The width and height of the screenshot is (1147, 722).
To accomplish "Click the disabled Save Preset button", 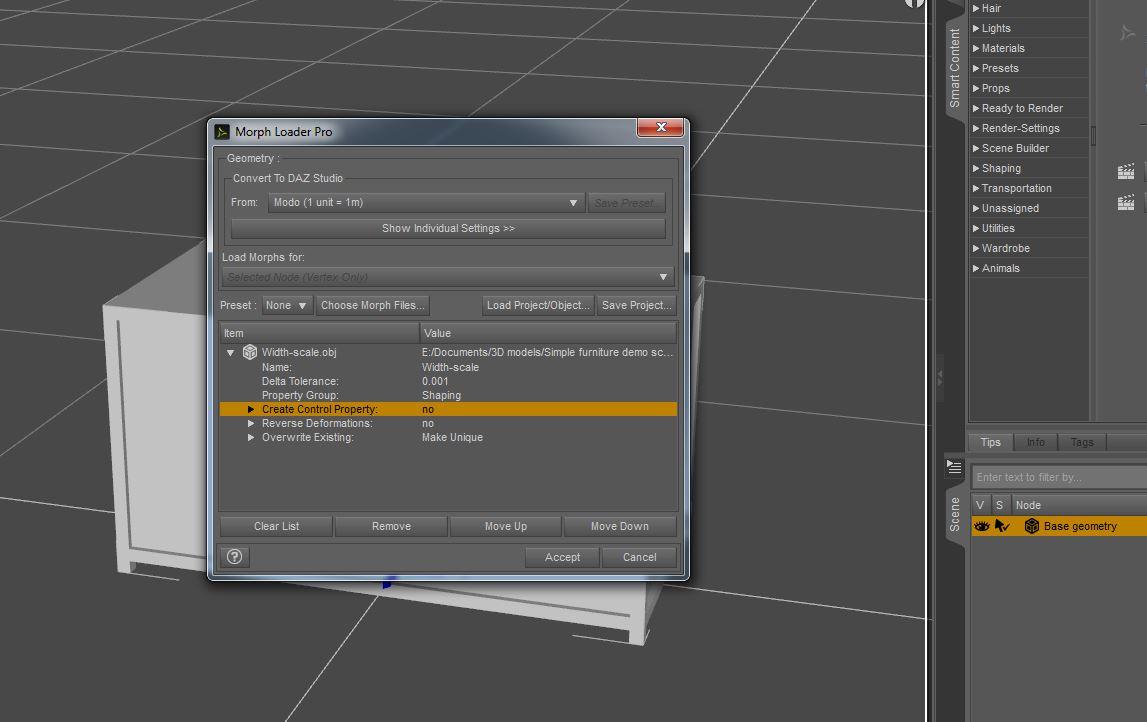I will [x=625, y=203].
